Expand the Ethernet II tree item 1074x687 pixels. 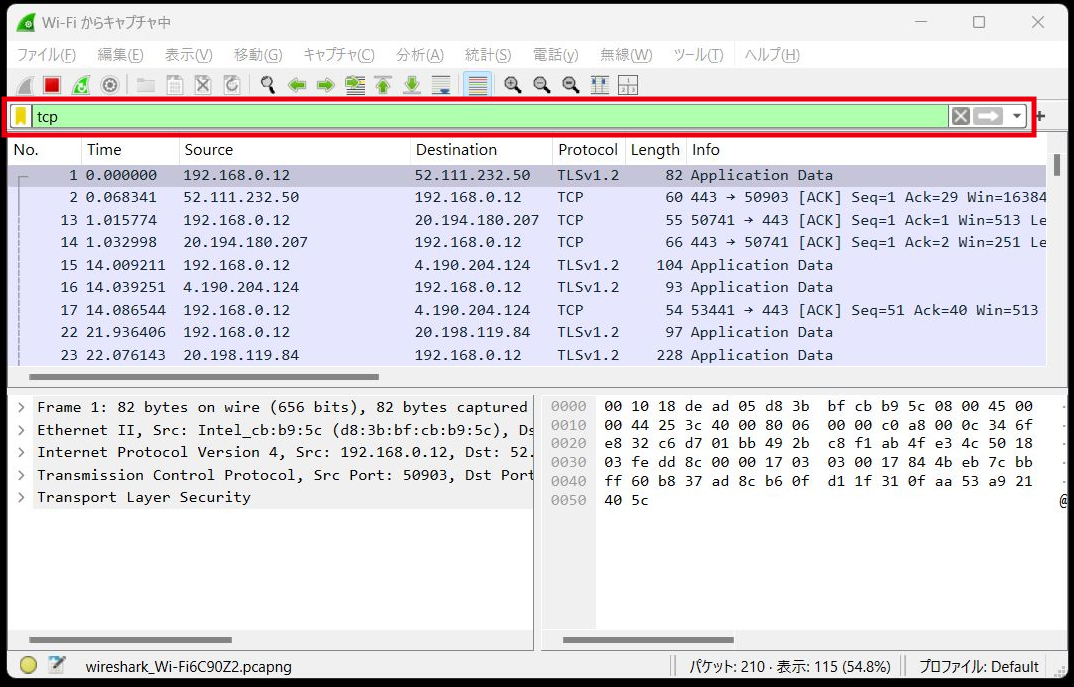tap(21, 430)
